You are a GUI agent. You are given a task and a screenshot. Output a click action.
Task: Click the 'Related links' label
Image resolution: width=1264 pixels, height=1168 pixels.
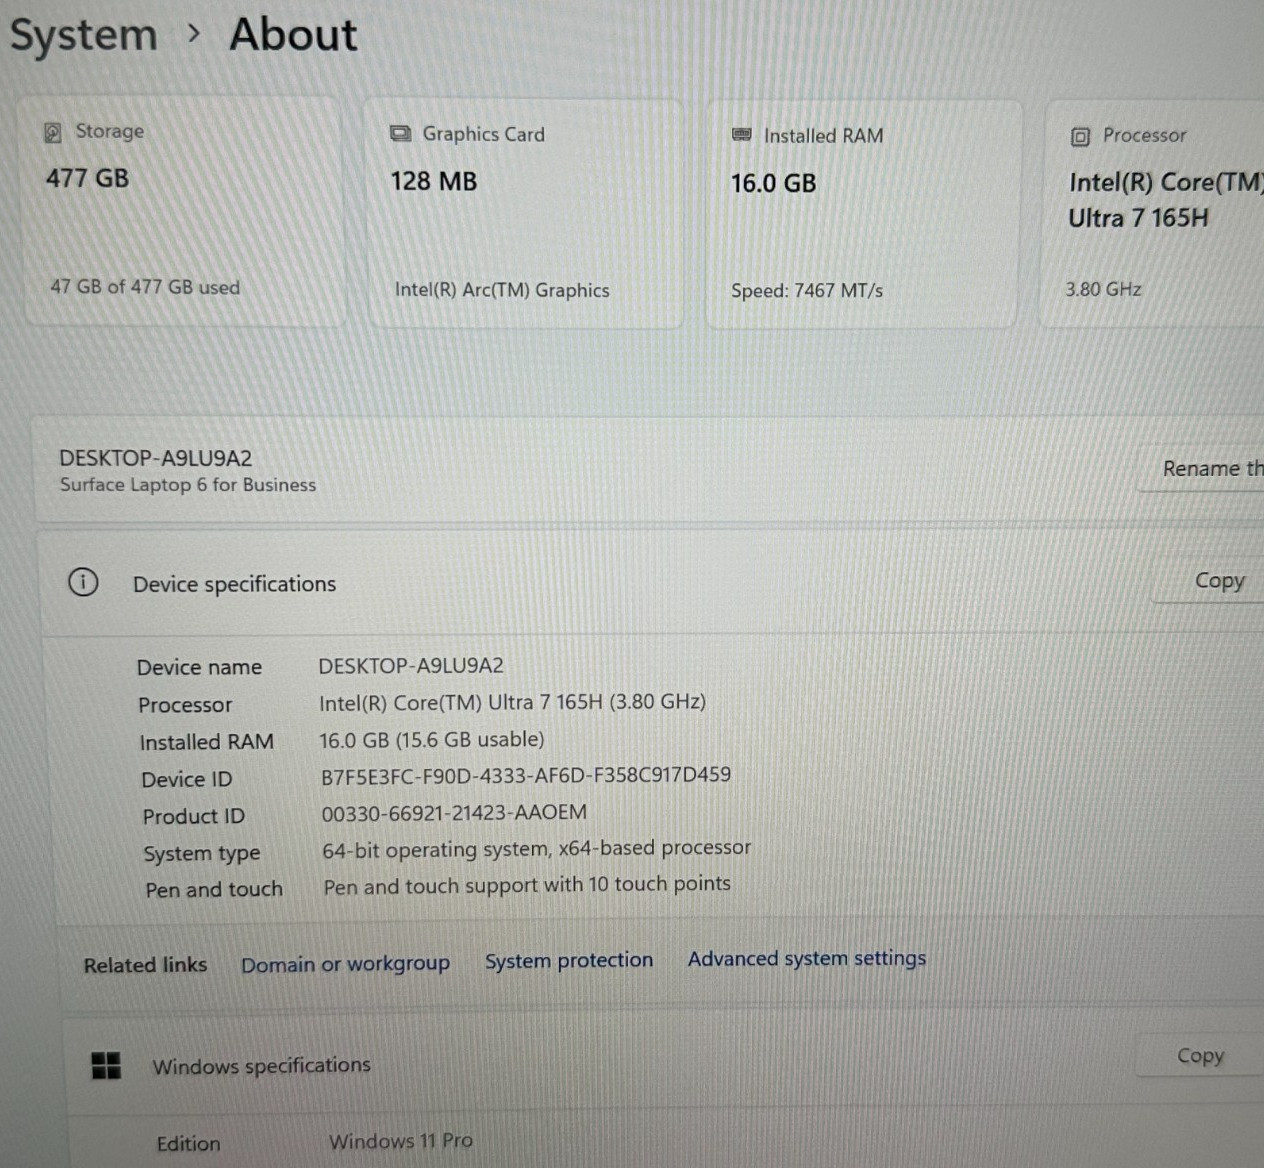pyautogui.click(x=145, y=965)
